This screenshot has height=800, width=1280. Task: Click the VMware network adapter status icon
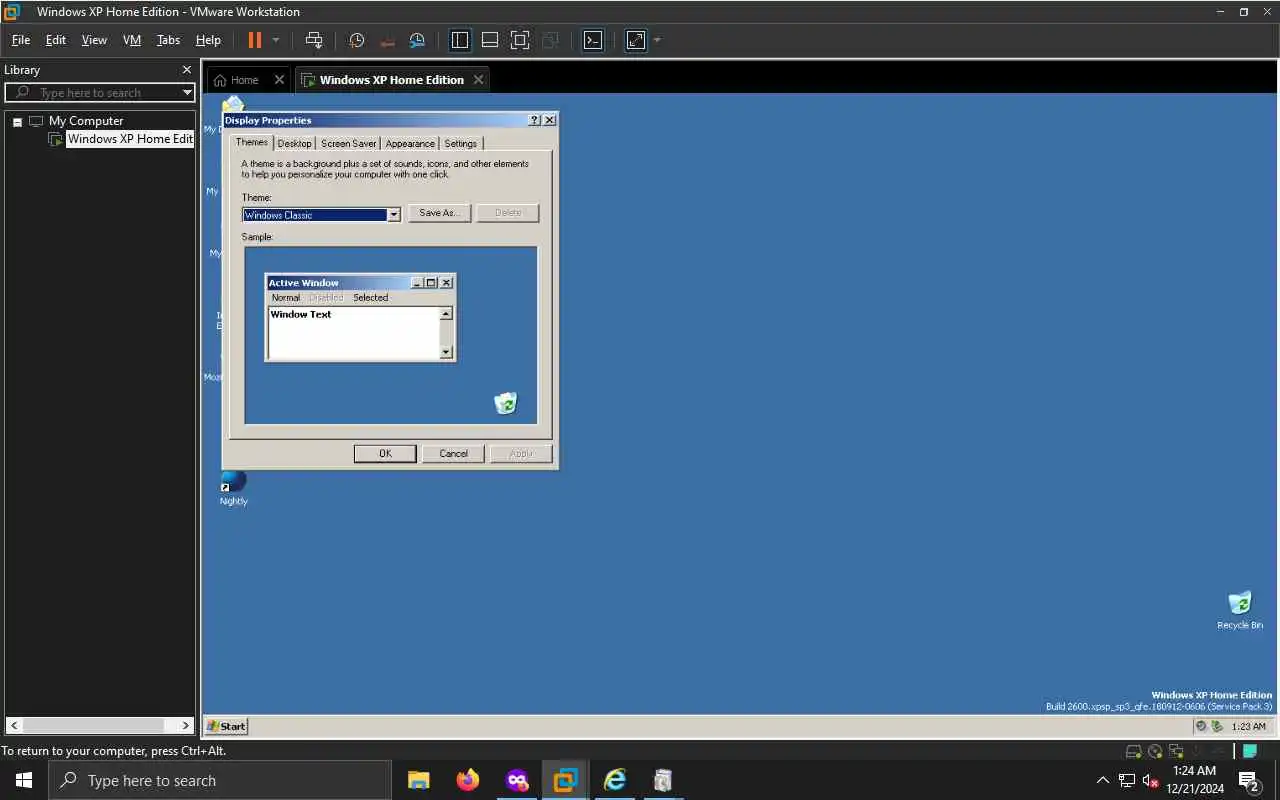coord(1174,751)
